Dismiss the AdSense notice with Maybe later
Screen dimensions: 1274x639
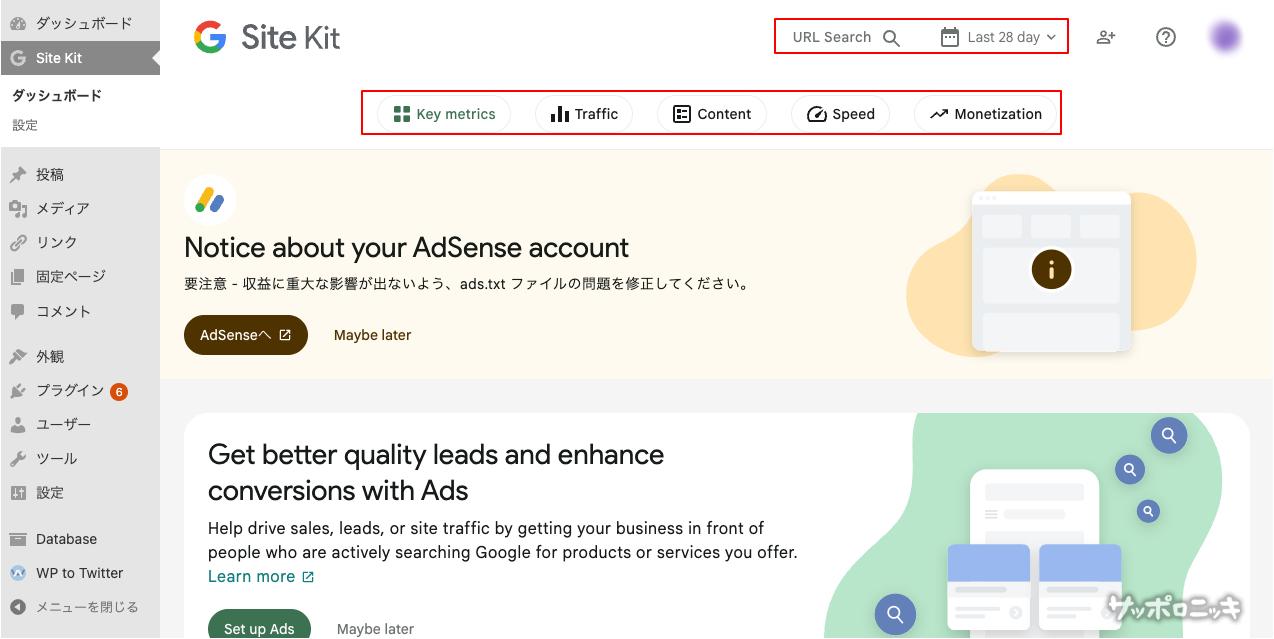point(372,335)
